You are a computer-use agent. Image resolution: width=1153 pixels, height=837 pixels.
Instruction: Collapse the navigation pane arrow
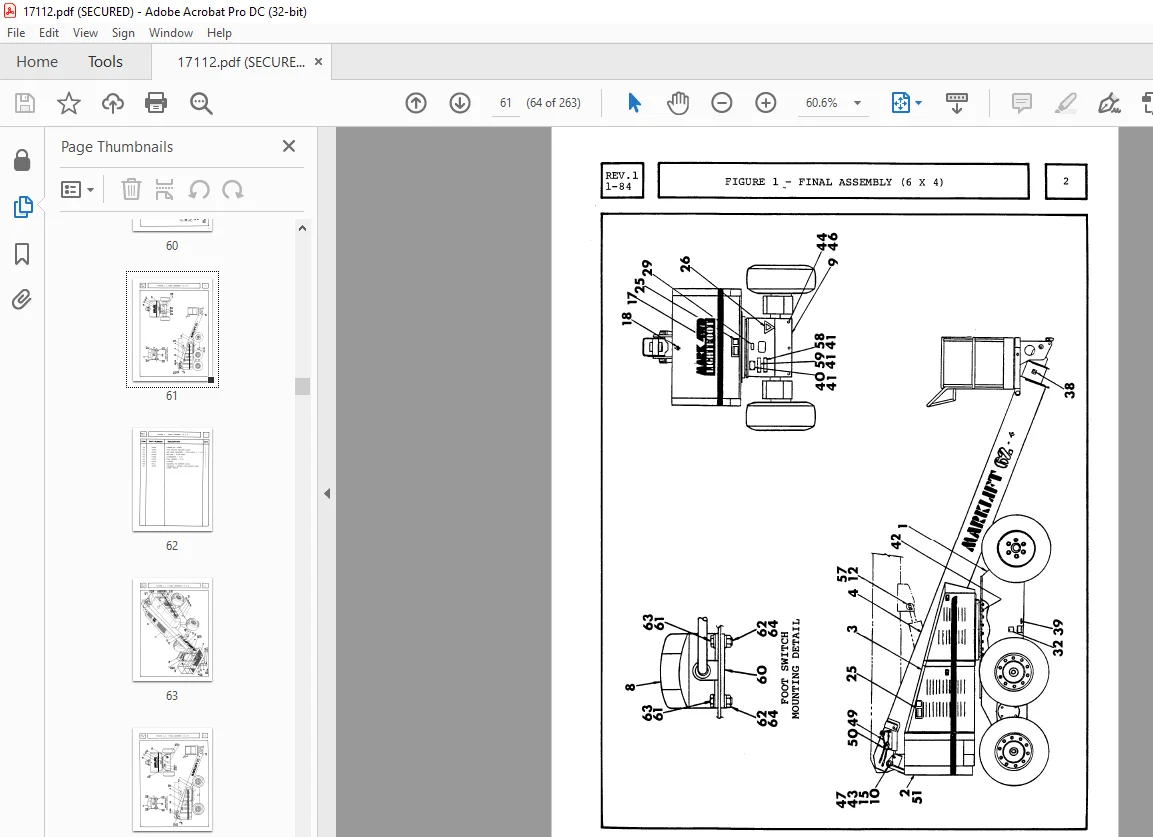point(327,494)
